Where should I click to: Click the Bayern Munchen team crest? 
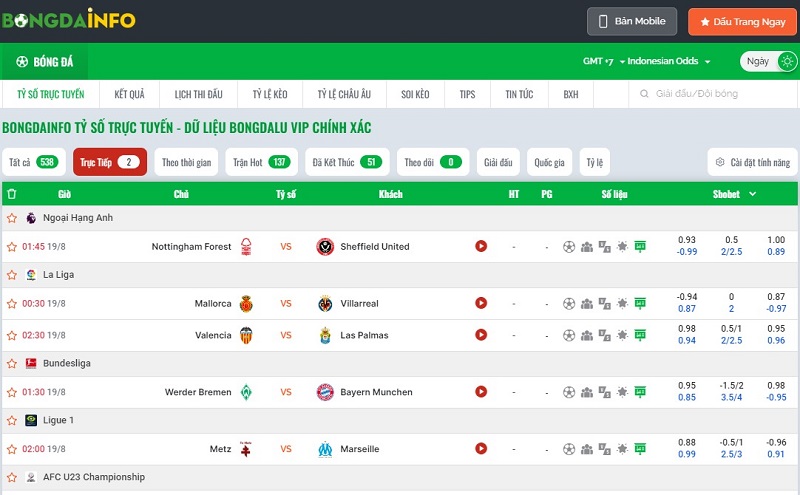click(325, 392)
